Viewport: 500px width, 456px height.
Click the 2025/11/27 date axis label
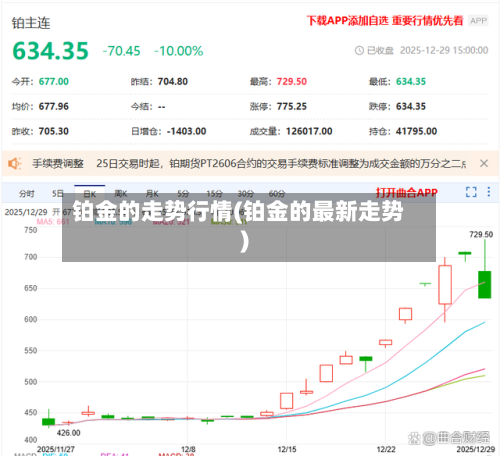pyautogui.click(x=56, y=449)
